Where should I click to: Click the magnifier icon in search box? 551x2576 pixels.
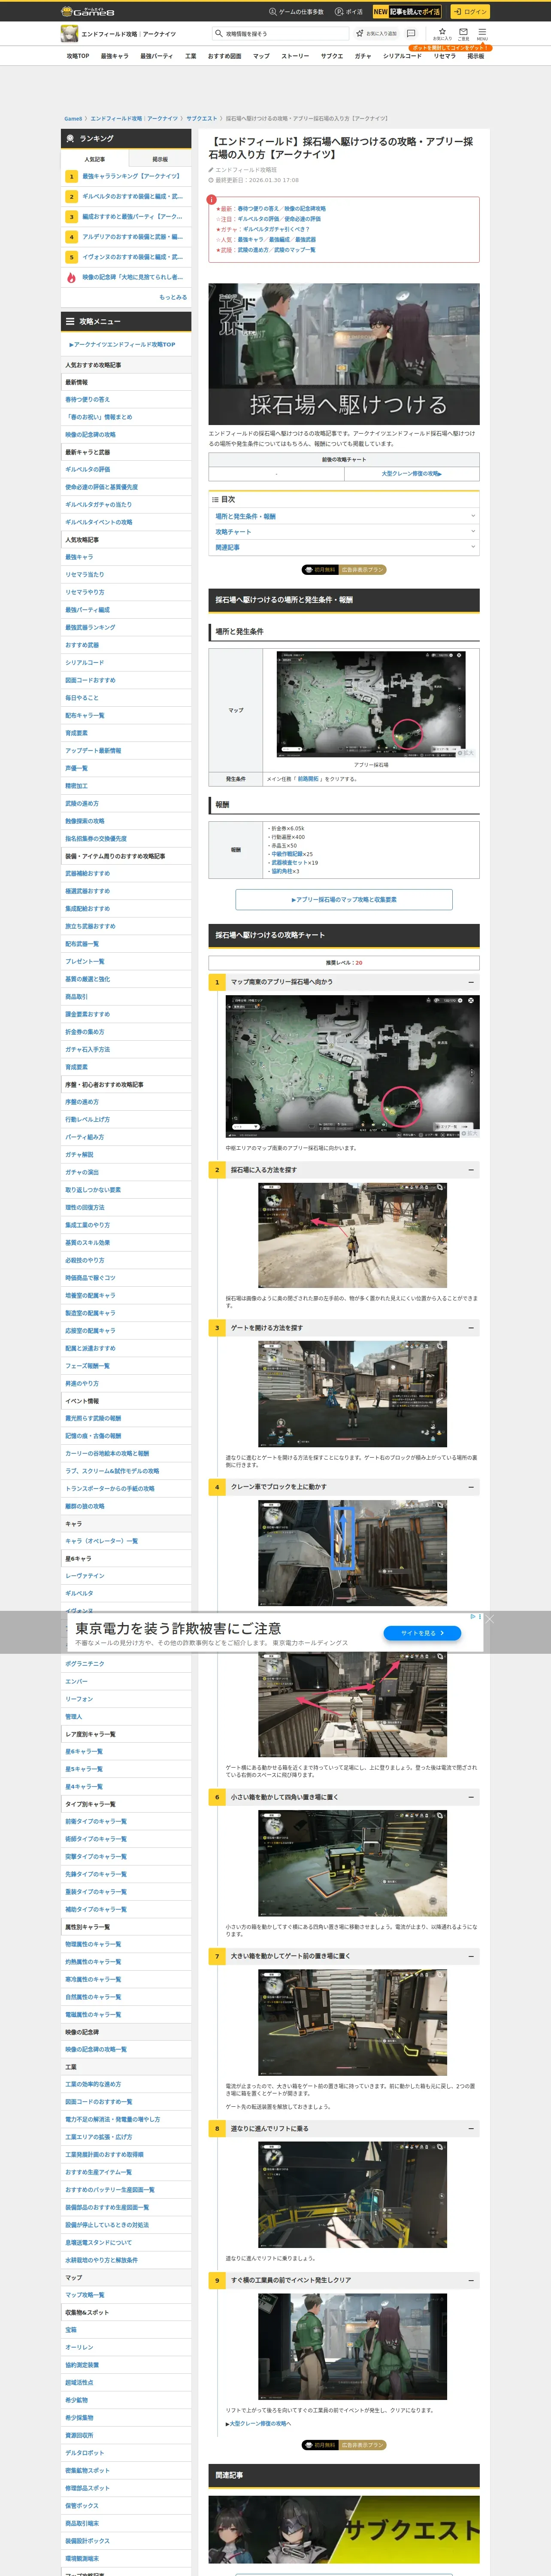coord(219,33)
